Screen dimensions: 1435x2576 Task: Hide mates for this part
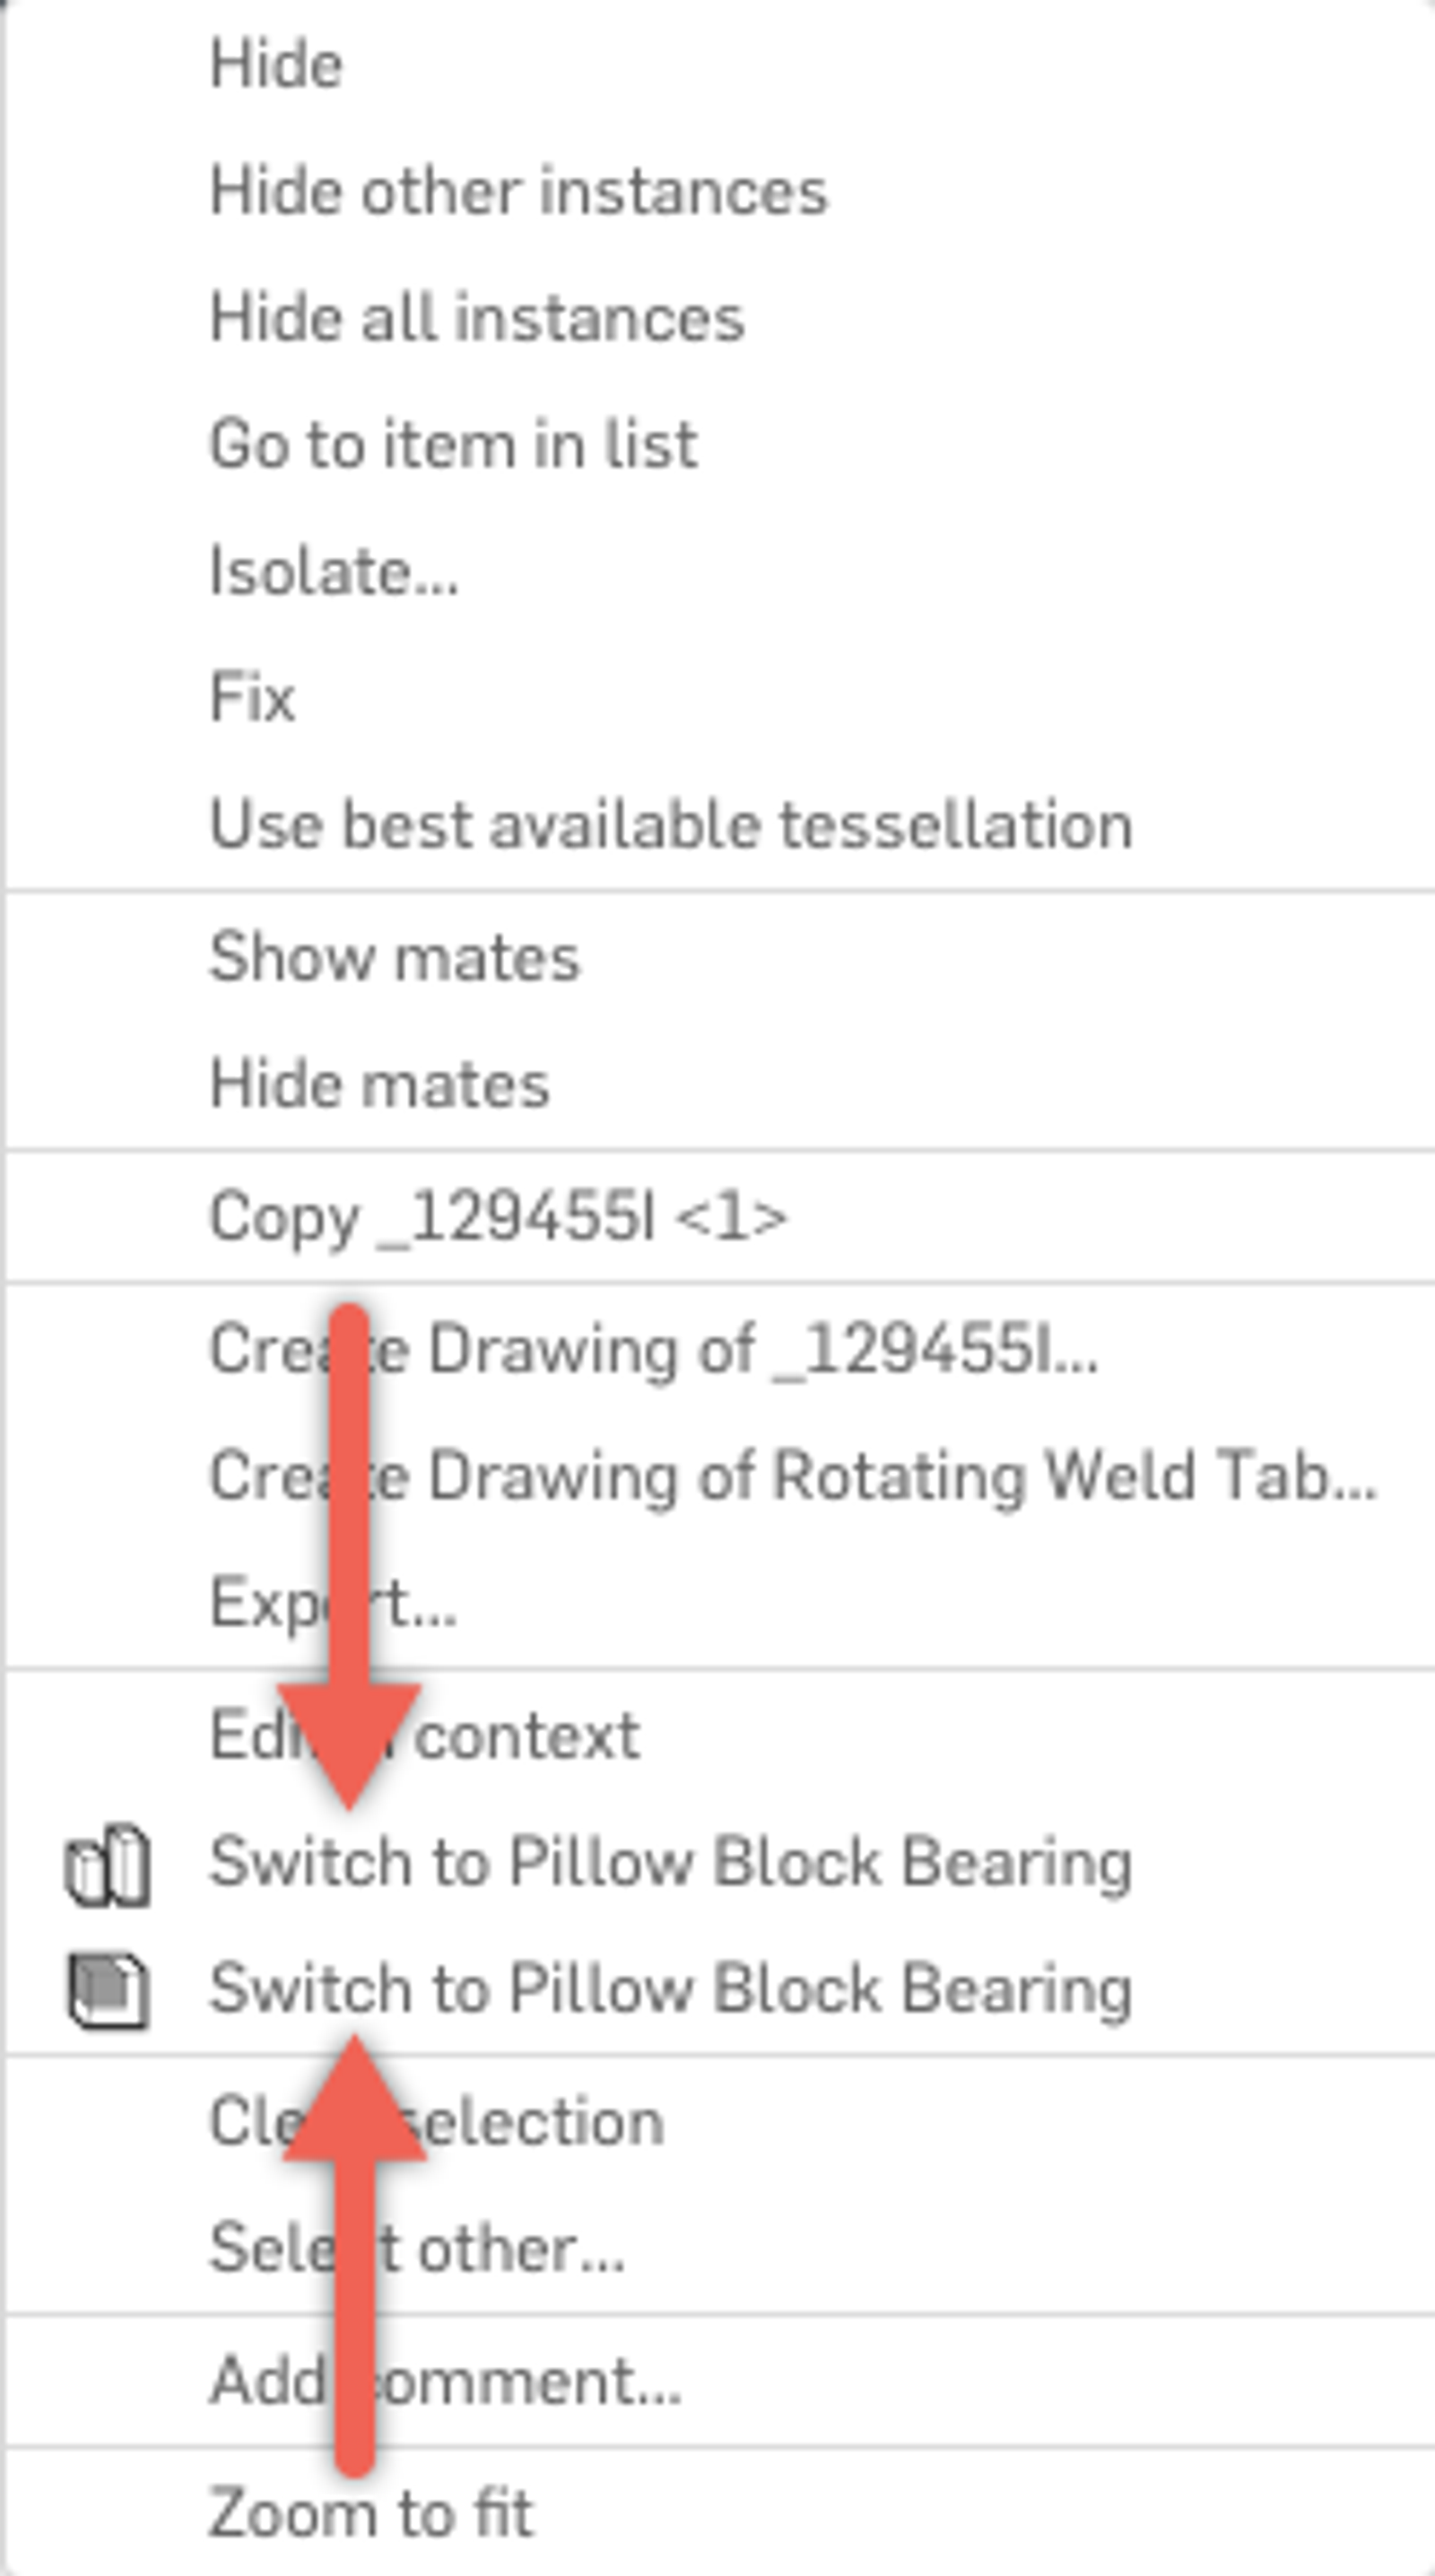pyautogui.click(x=378, y=1084)
